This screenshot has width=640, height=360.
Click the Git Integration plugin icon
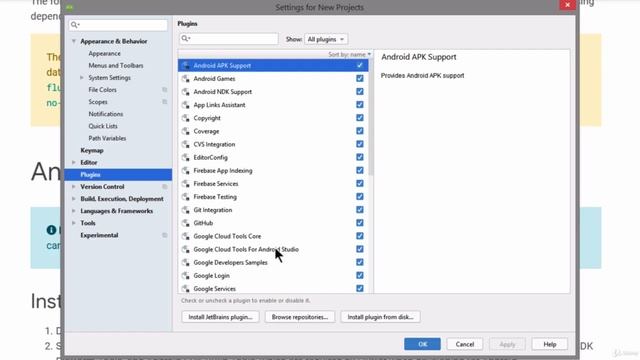[186, 210]
